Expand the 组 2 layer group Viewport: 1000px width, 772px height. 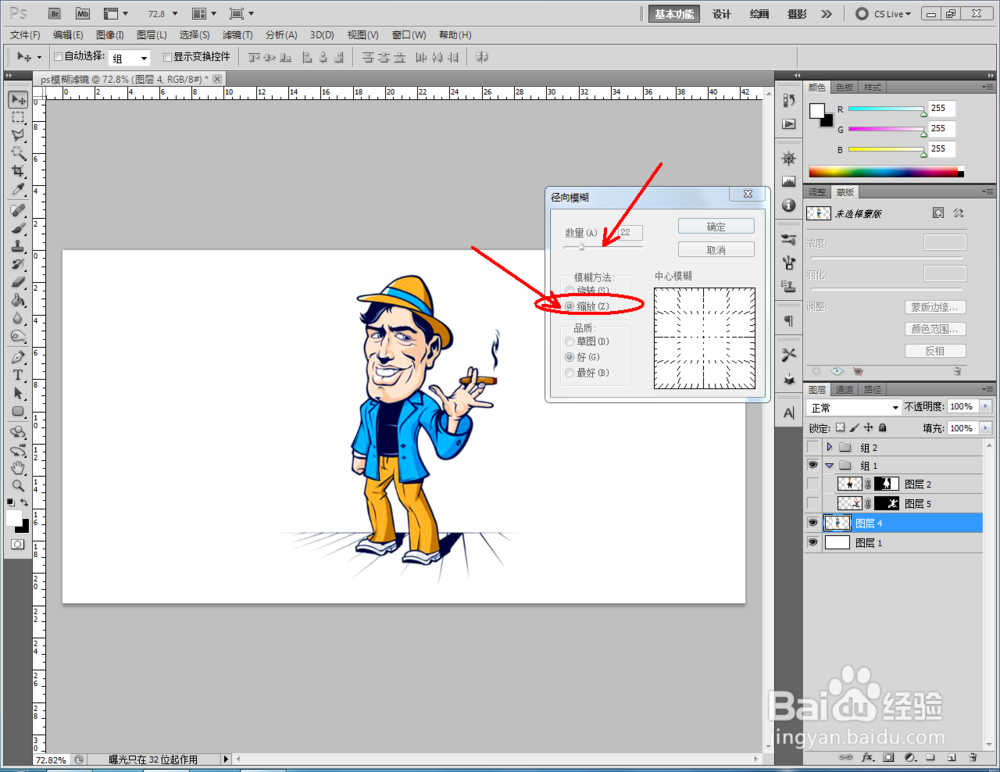[829, 447]
